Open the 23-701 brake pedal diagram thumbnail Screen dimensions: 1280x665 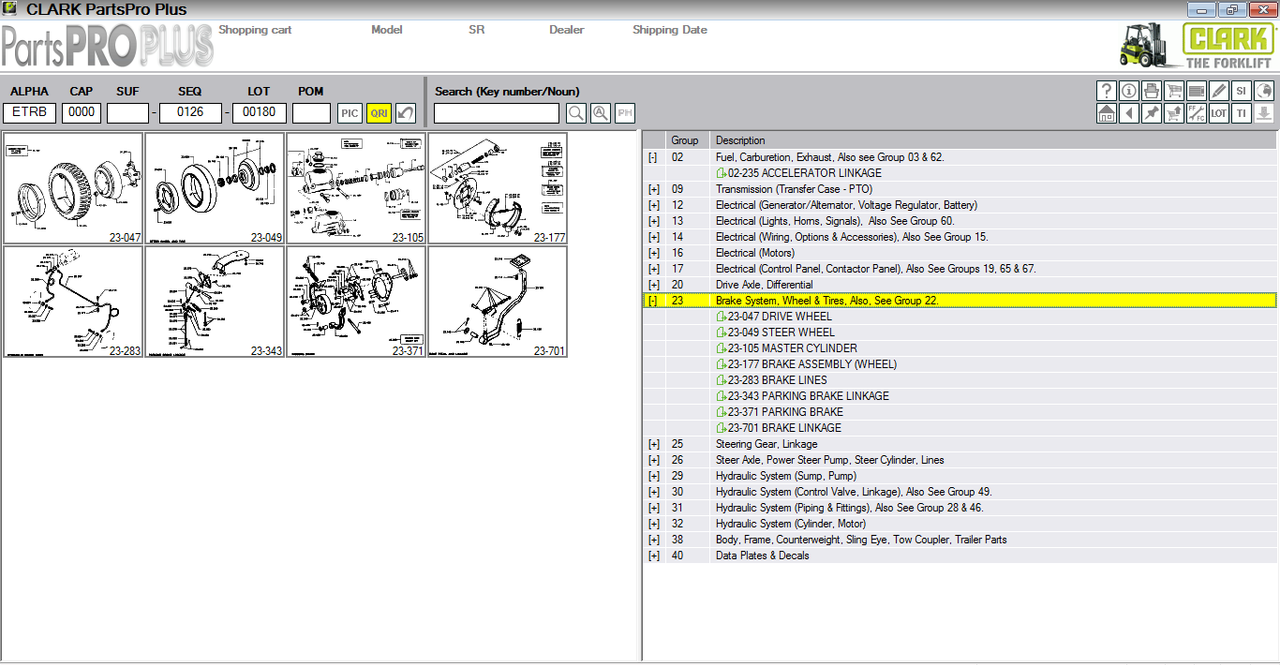click(497, 302)
